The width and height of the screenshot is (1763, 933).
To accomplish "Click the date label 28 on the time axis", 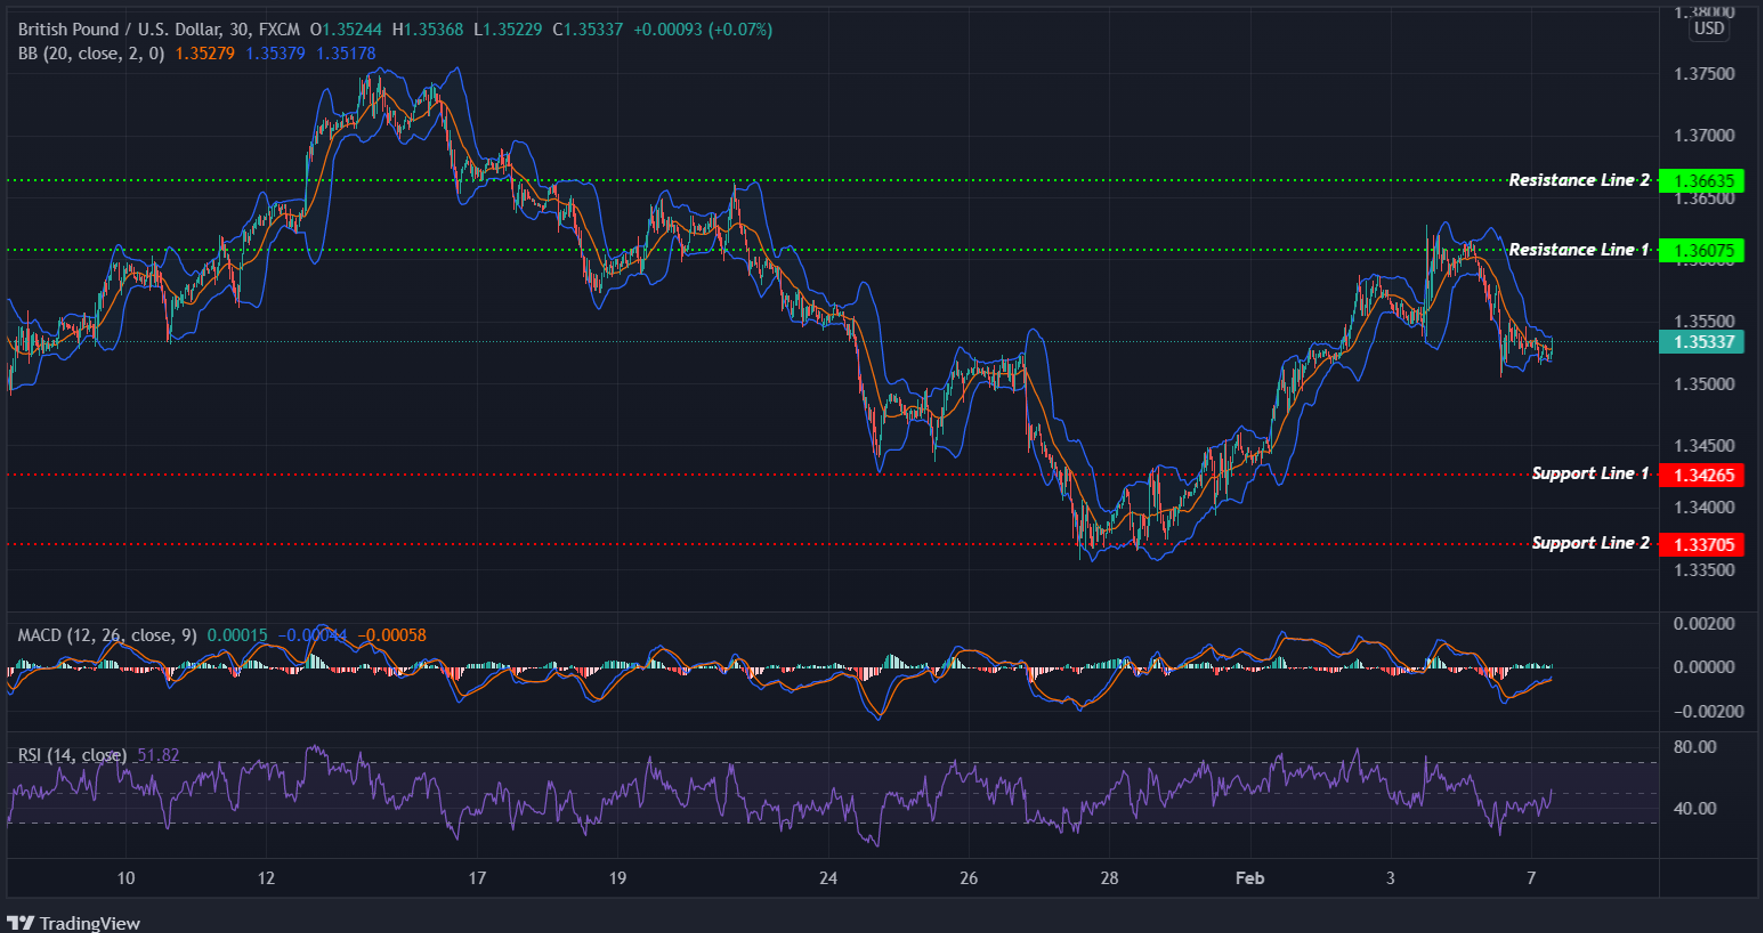I will point(1108,878).
